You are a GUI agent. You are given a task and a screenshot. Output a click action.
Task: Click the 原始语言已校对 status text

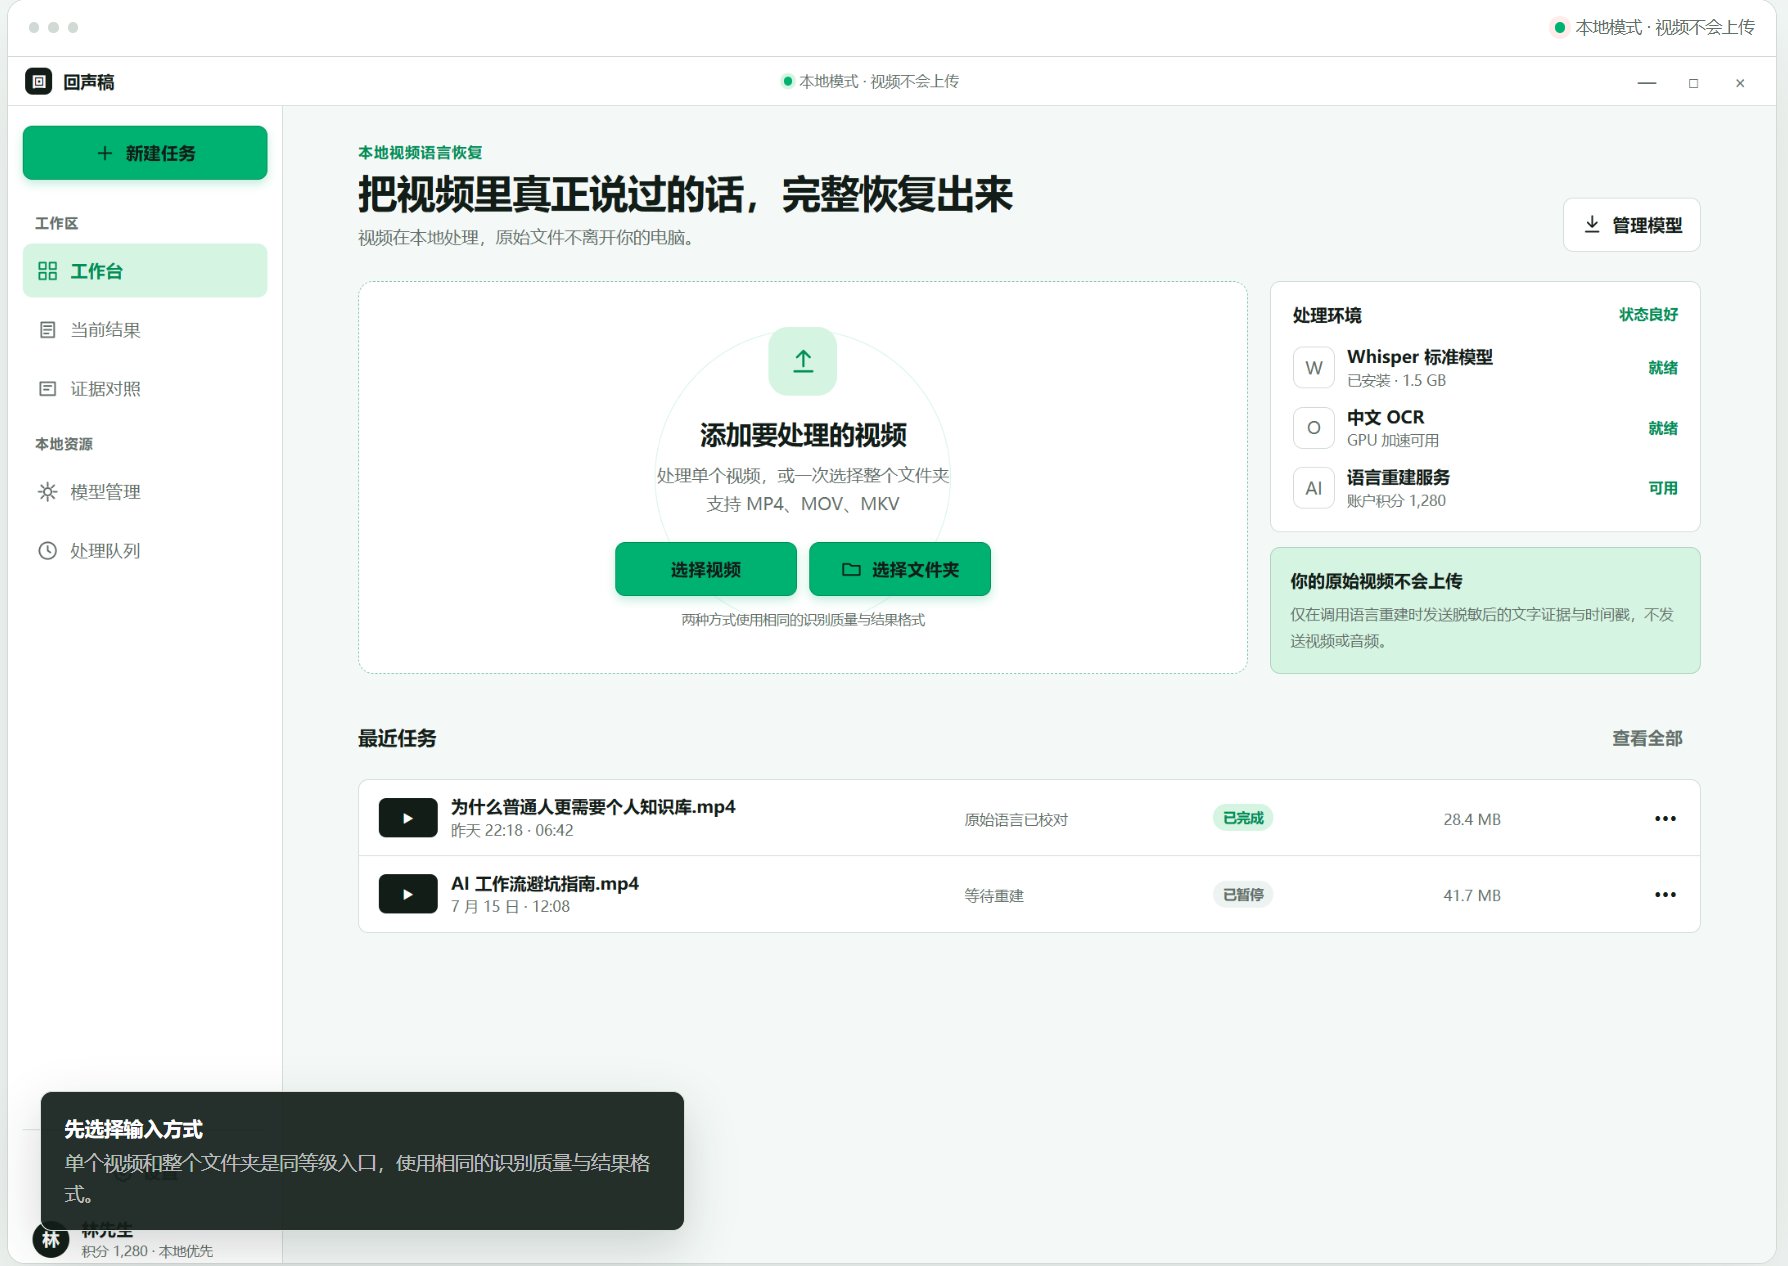tap(1016, 819)
